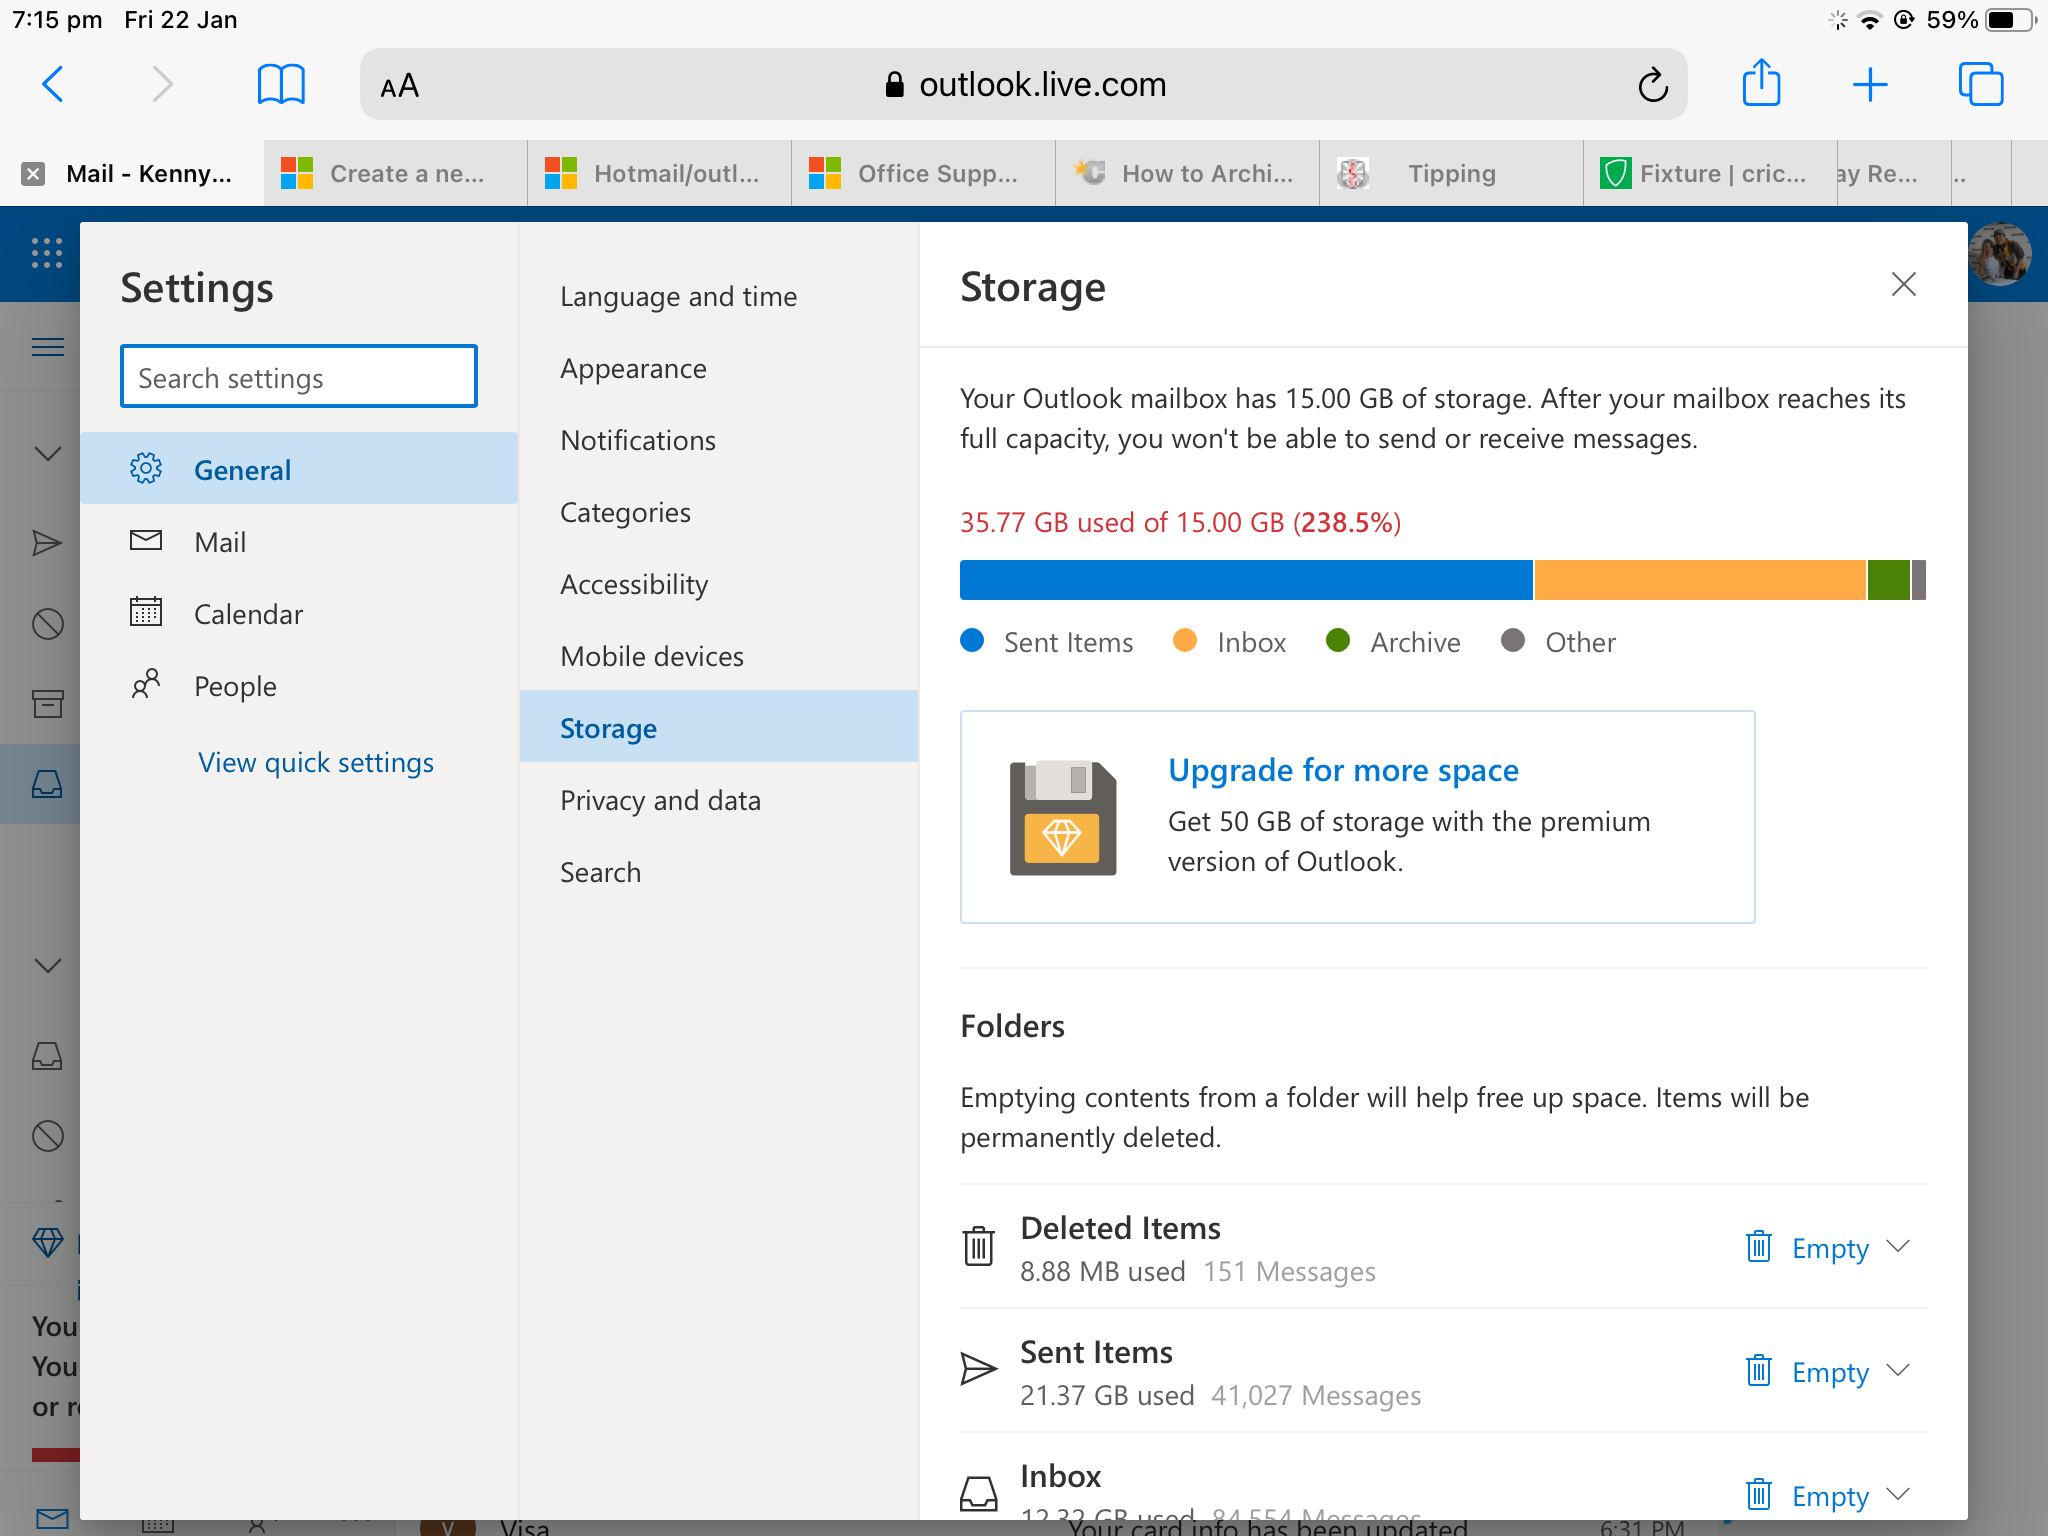
Task: Select Privacy and data in settings menu
Action: point(660,799)
